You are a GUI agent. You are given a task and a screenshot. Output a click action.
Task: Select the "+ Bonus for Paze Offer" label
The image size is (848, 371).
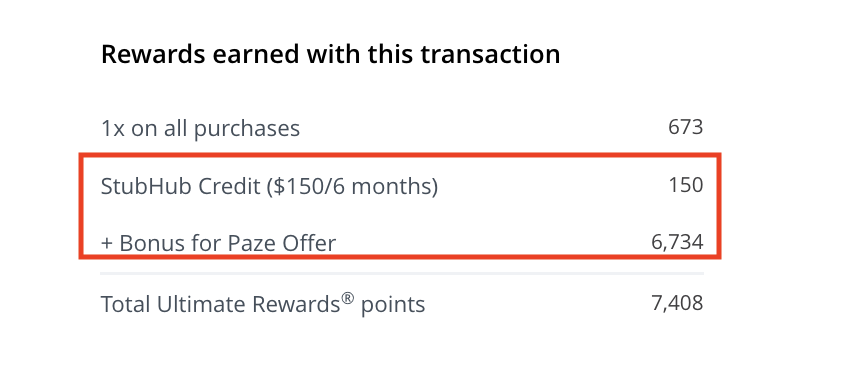(218, 243)
